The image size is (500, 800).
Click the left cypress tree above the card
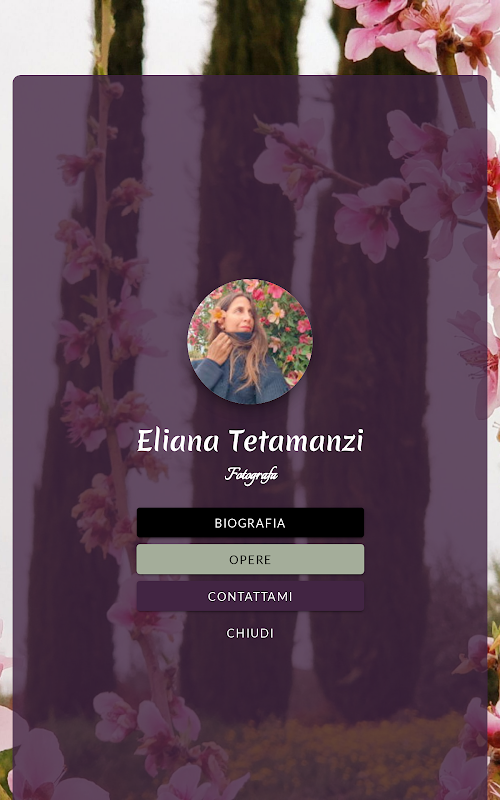pos(118,37)
